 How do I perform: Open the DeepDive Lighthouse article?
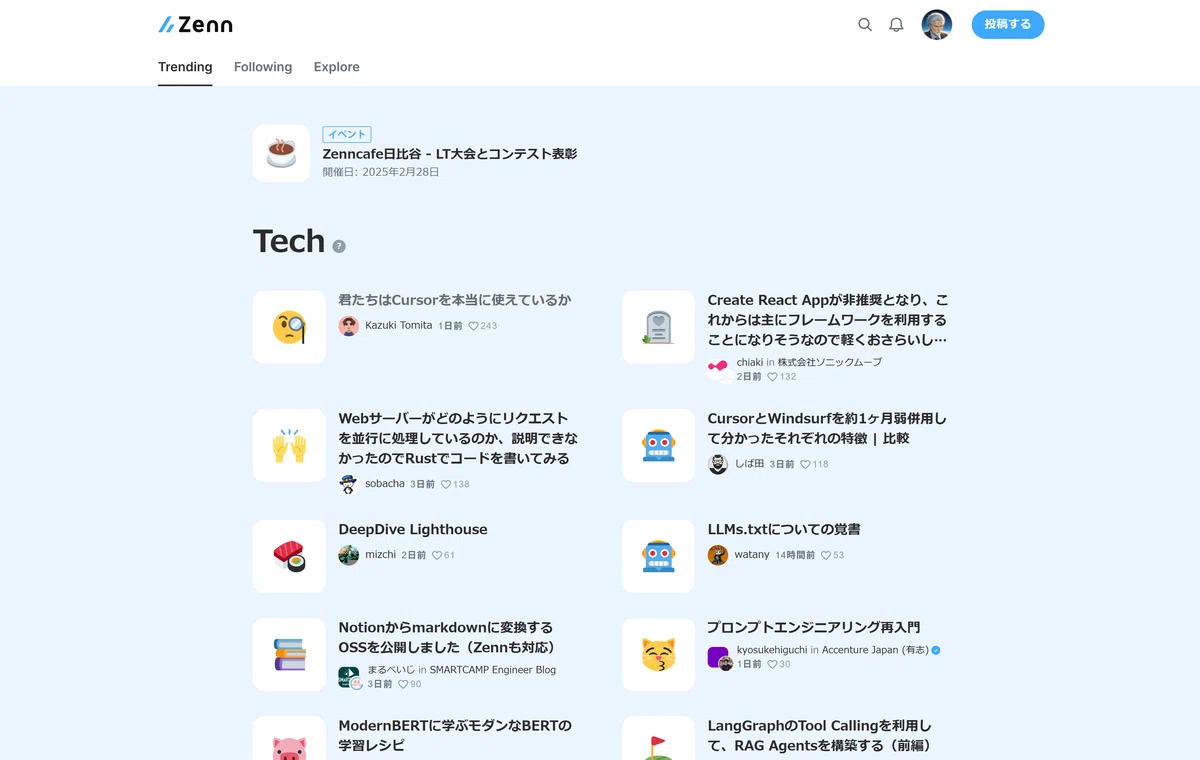click(x=413, y=529)
